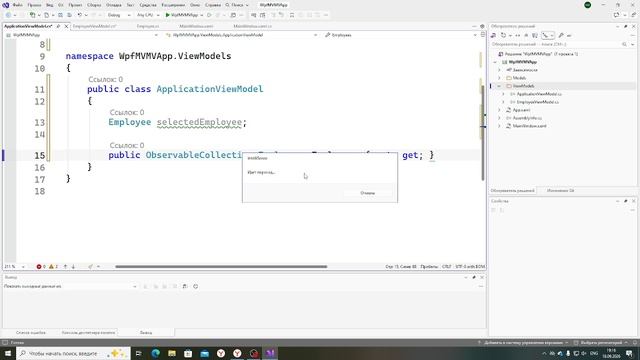Expand the Models folder in Solution Explorer

[x=499, y=78]
